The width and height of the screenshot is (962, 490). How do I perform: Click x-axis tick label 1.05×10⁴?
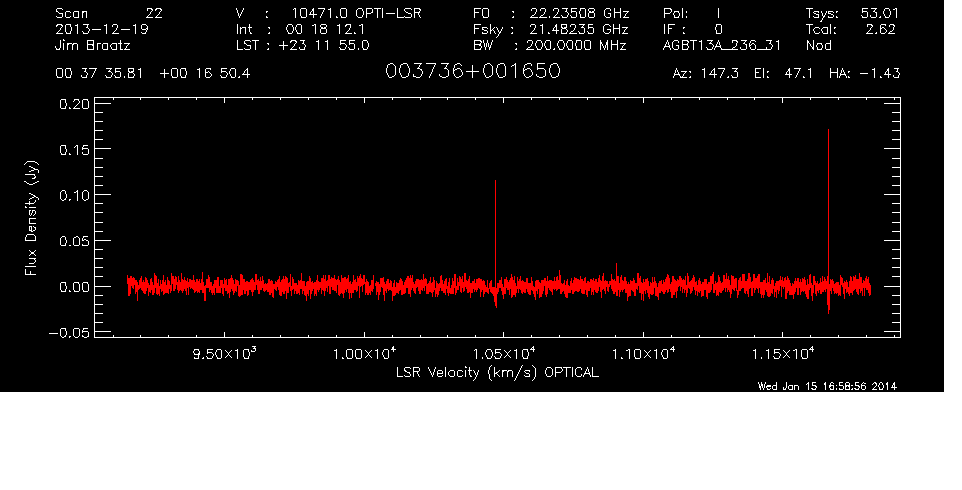503,353
